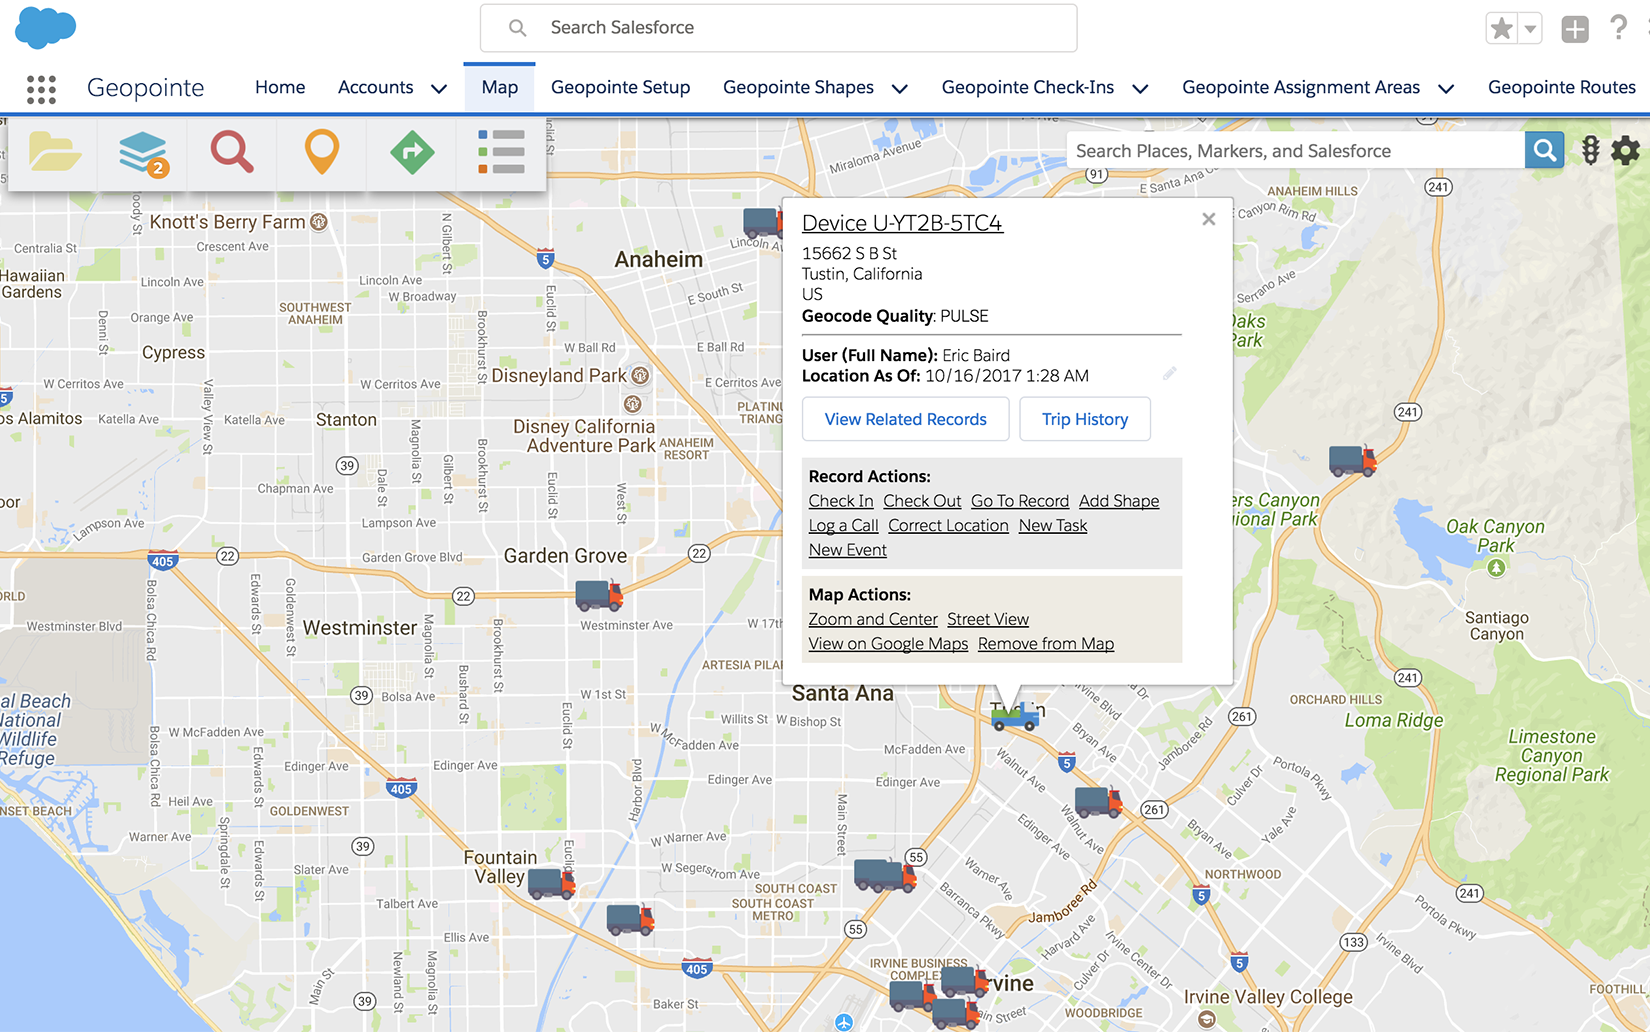Open the Geopointe Routes tab
This screenshot has height=1032, width=1650.
(1562, 87)
